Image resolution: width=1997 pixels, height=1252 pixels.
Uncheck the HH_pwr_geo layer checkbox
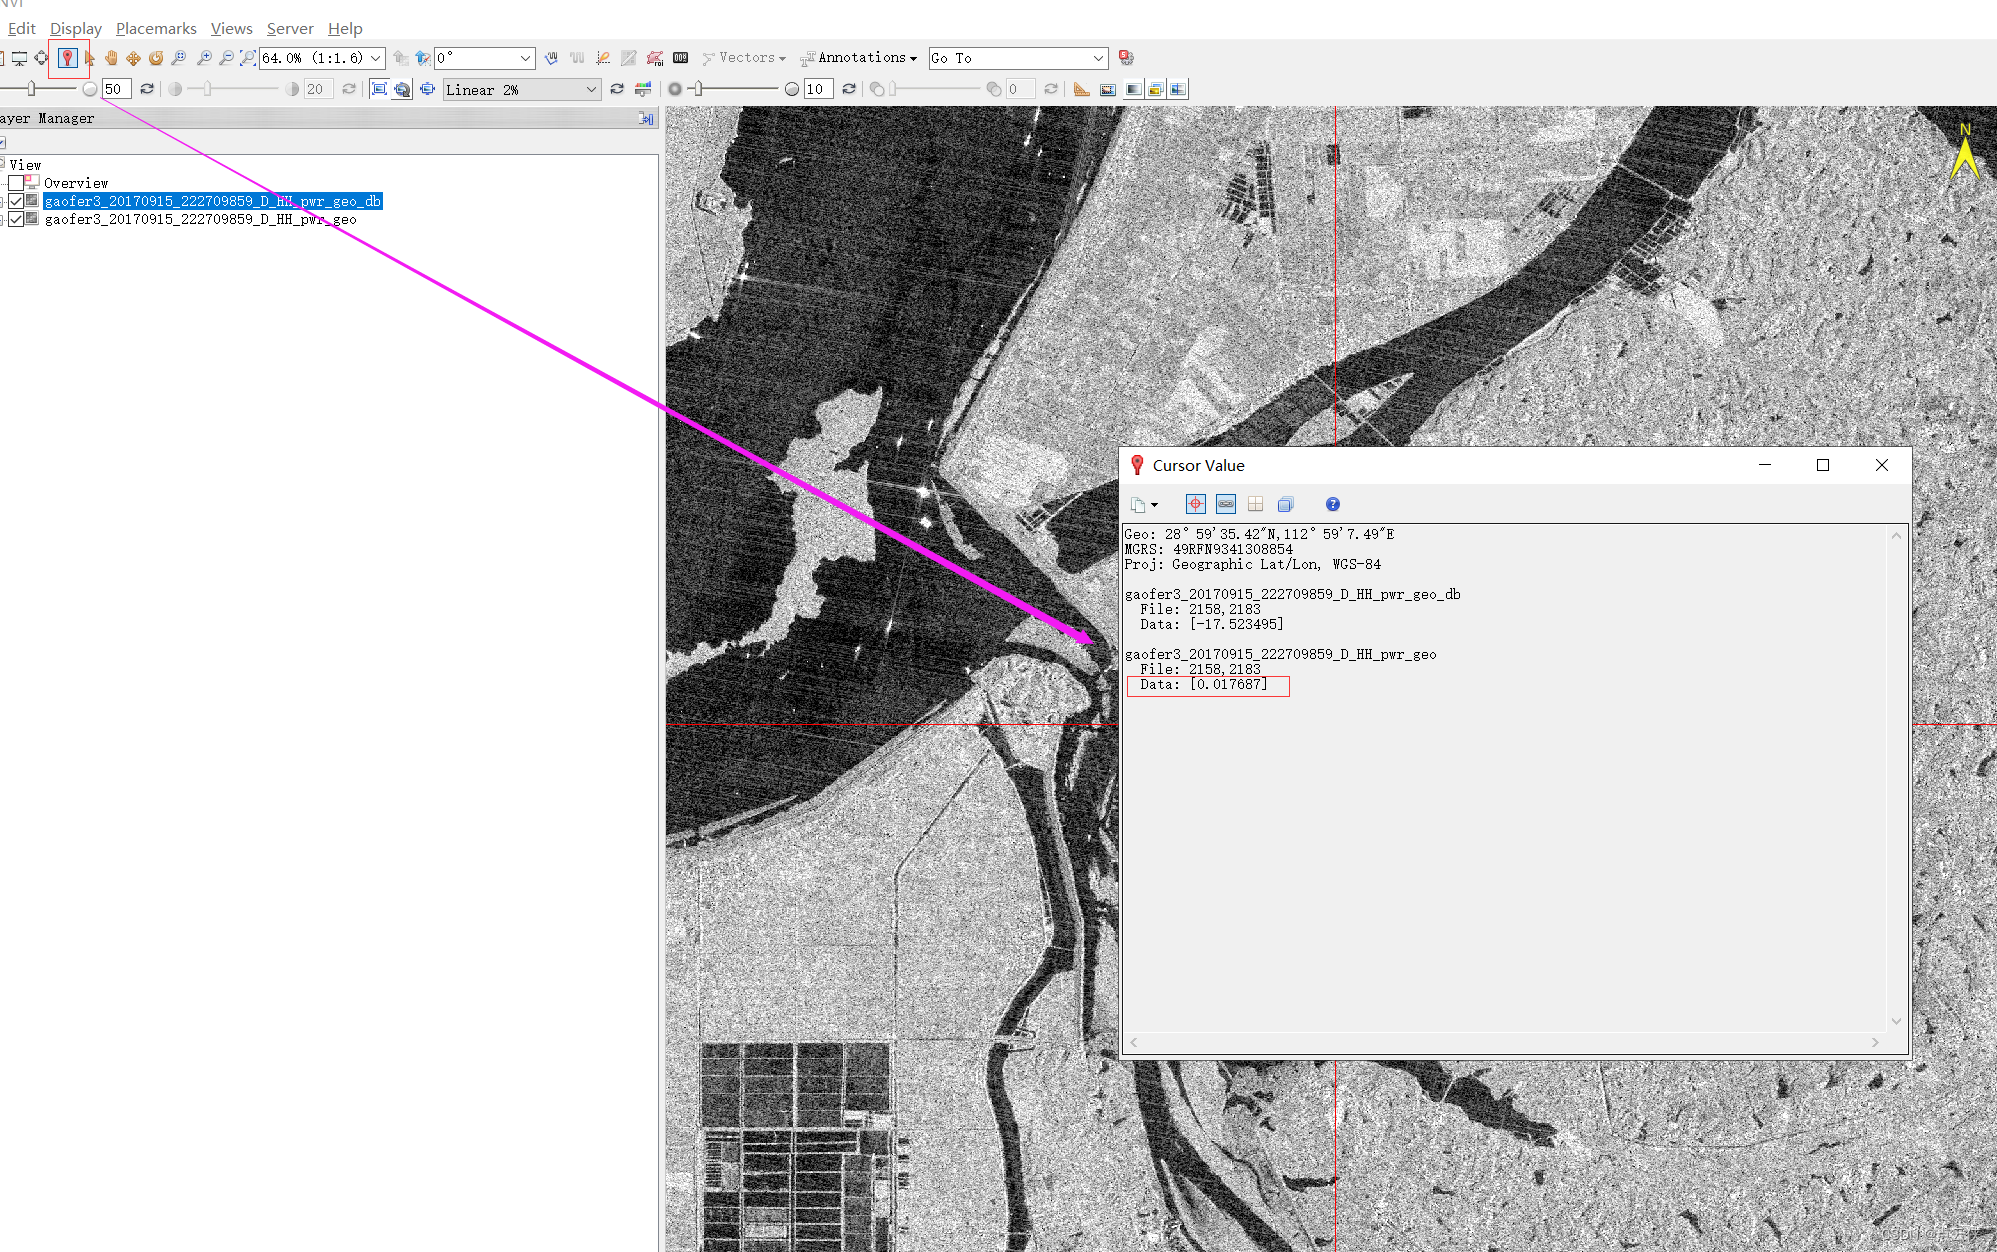[16, 219]
